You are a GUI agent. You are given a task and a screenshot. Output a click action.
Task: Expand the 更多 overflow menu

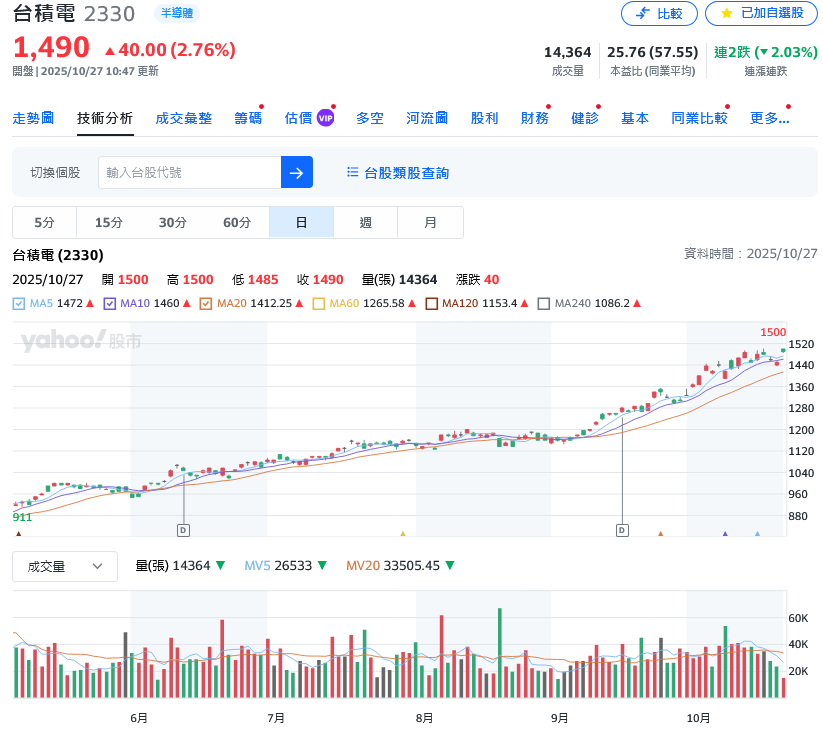769,117
